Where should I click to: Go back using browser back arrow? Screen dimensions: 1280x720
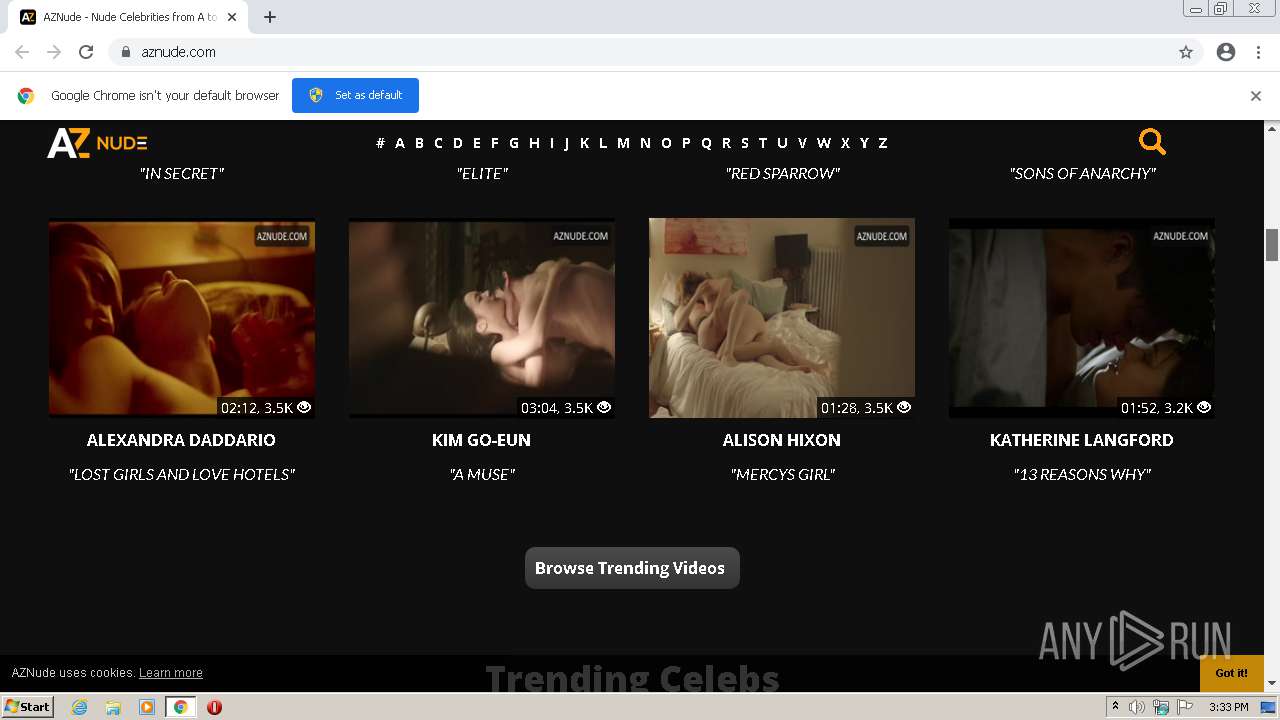[22, 52]
